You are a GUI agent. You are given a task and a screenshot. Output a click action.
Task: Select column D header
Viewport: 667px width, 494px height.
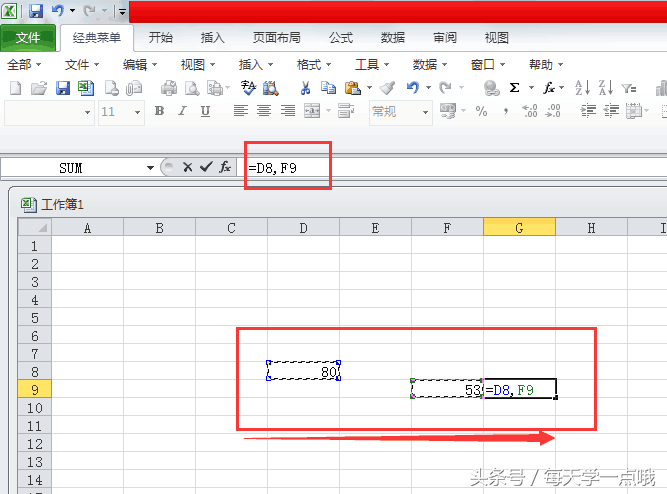click(303, 228)
